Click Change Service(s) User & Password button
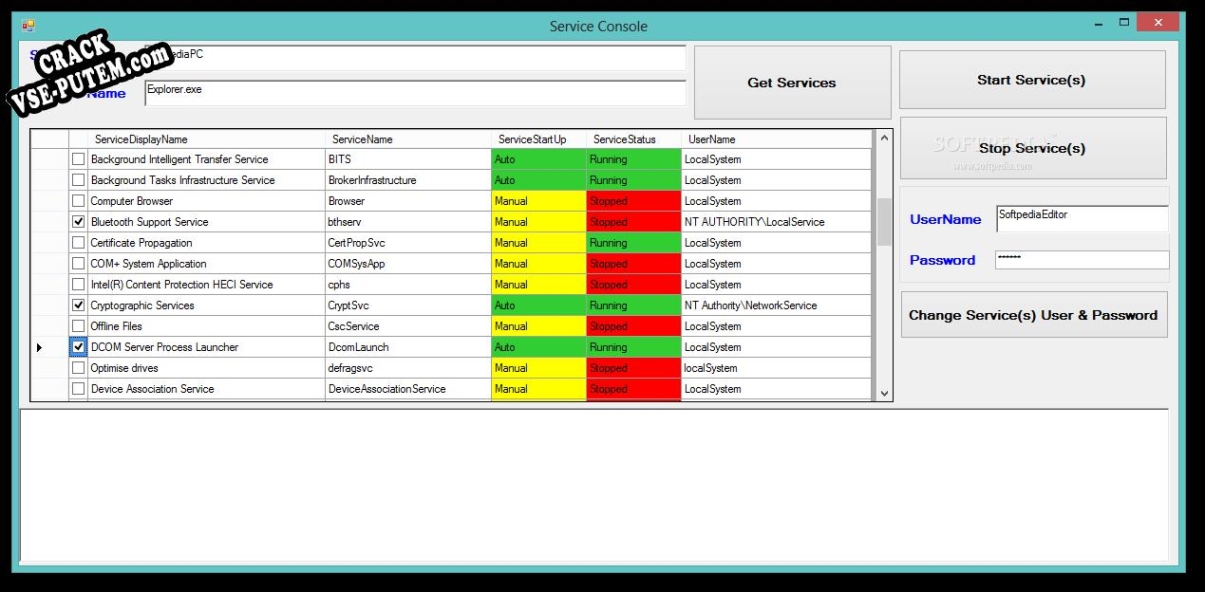 [x=1033, y=315]
